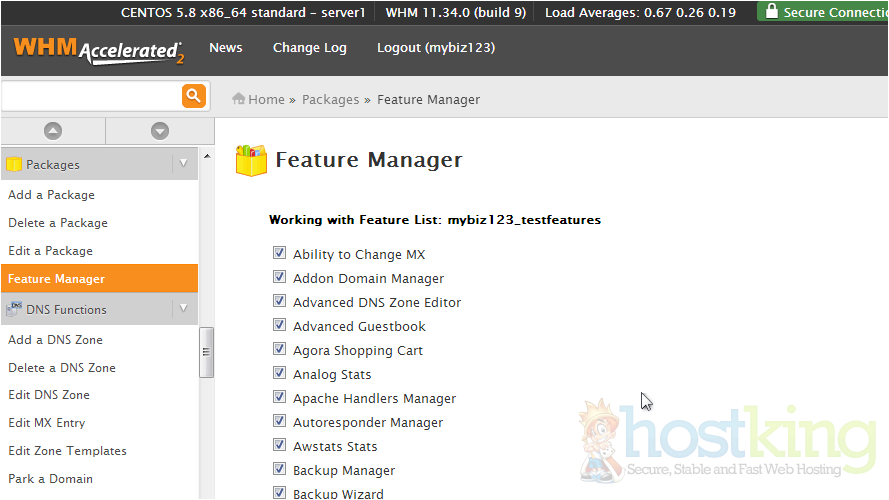Collapse the Packages section arrow
The height and width of the screenshot is (500, 889).
tap(183, 164)
